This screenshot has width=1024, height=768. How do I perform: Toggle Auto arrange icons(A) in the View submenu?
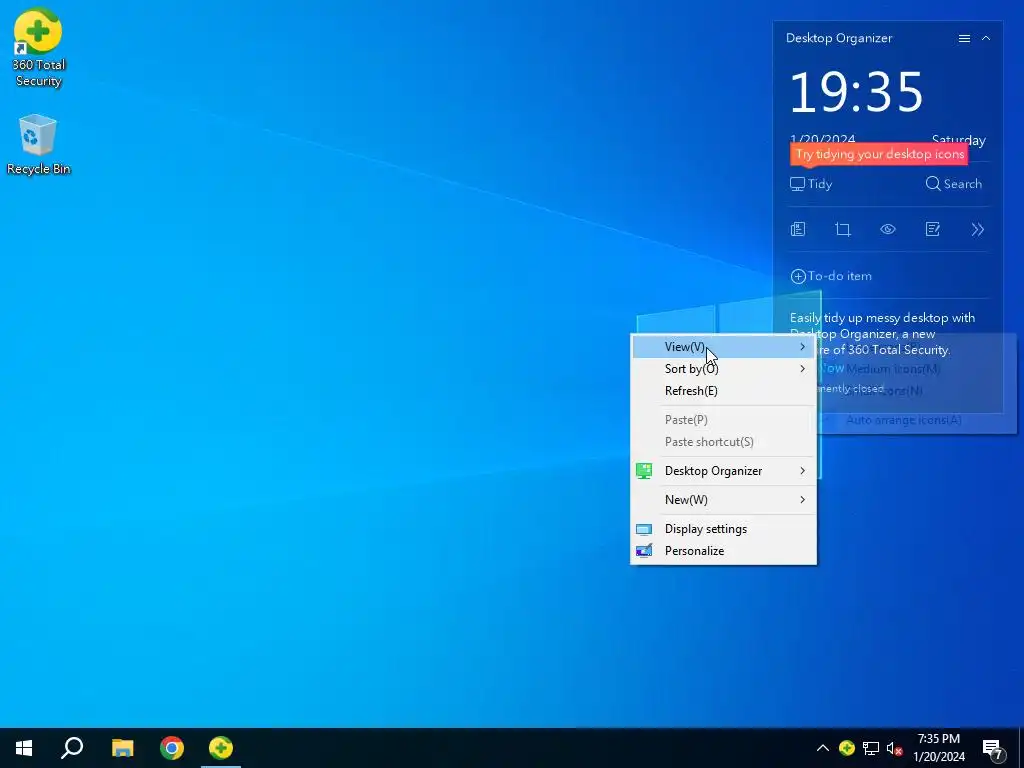point(904,420)
